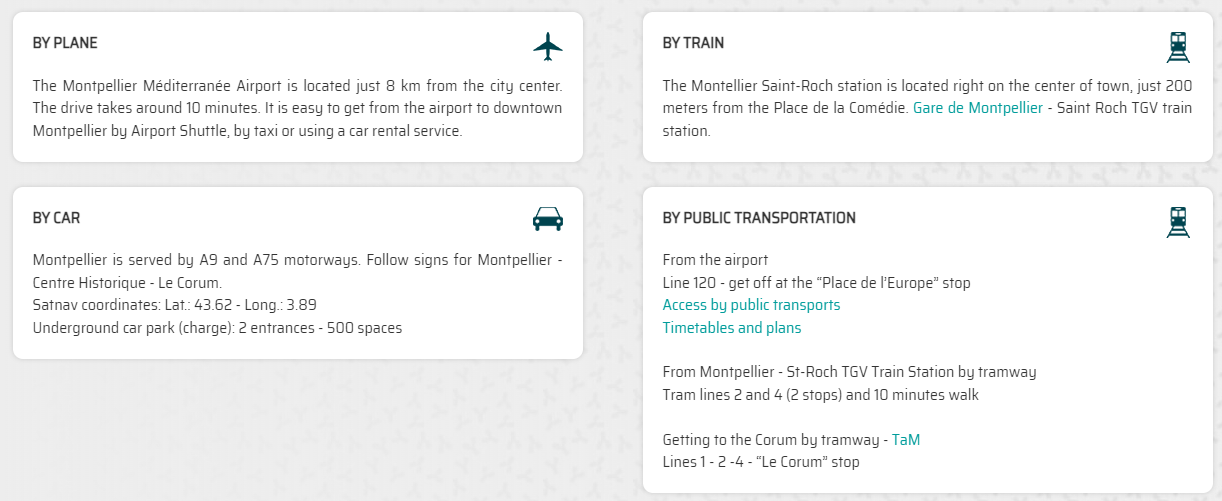Click the Line 120 Place de l'Europe text
1222x501 pixels.
817,283
